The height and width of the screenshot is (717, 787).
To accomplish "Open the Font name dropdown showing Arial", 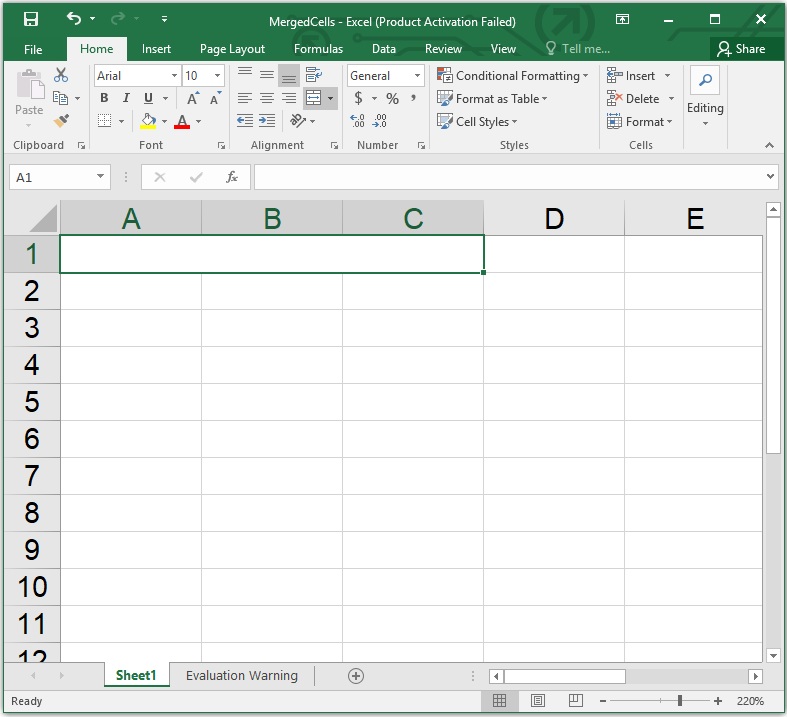I will click(174, 75).
